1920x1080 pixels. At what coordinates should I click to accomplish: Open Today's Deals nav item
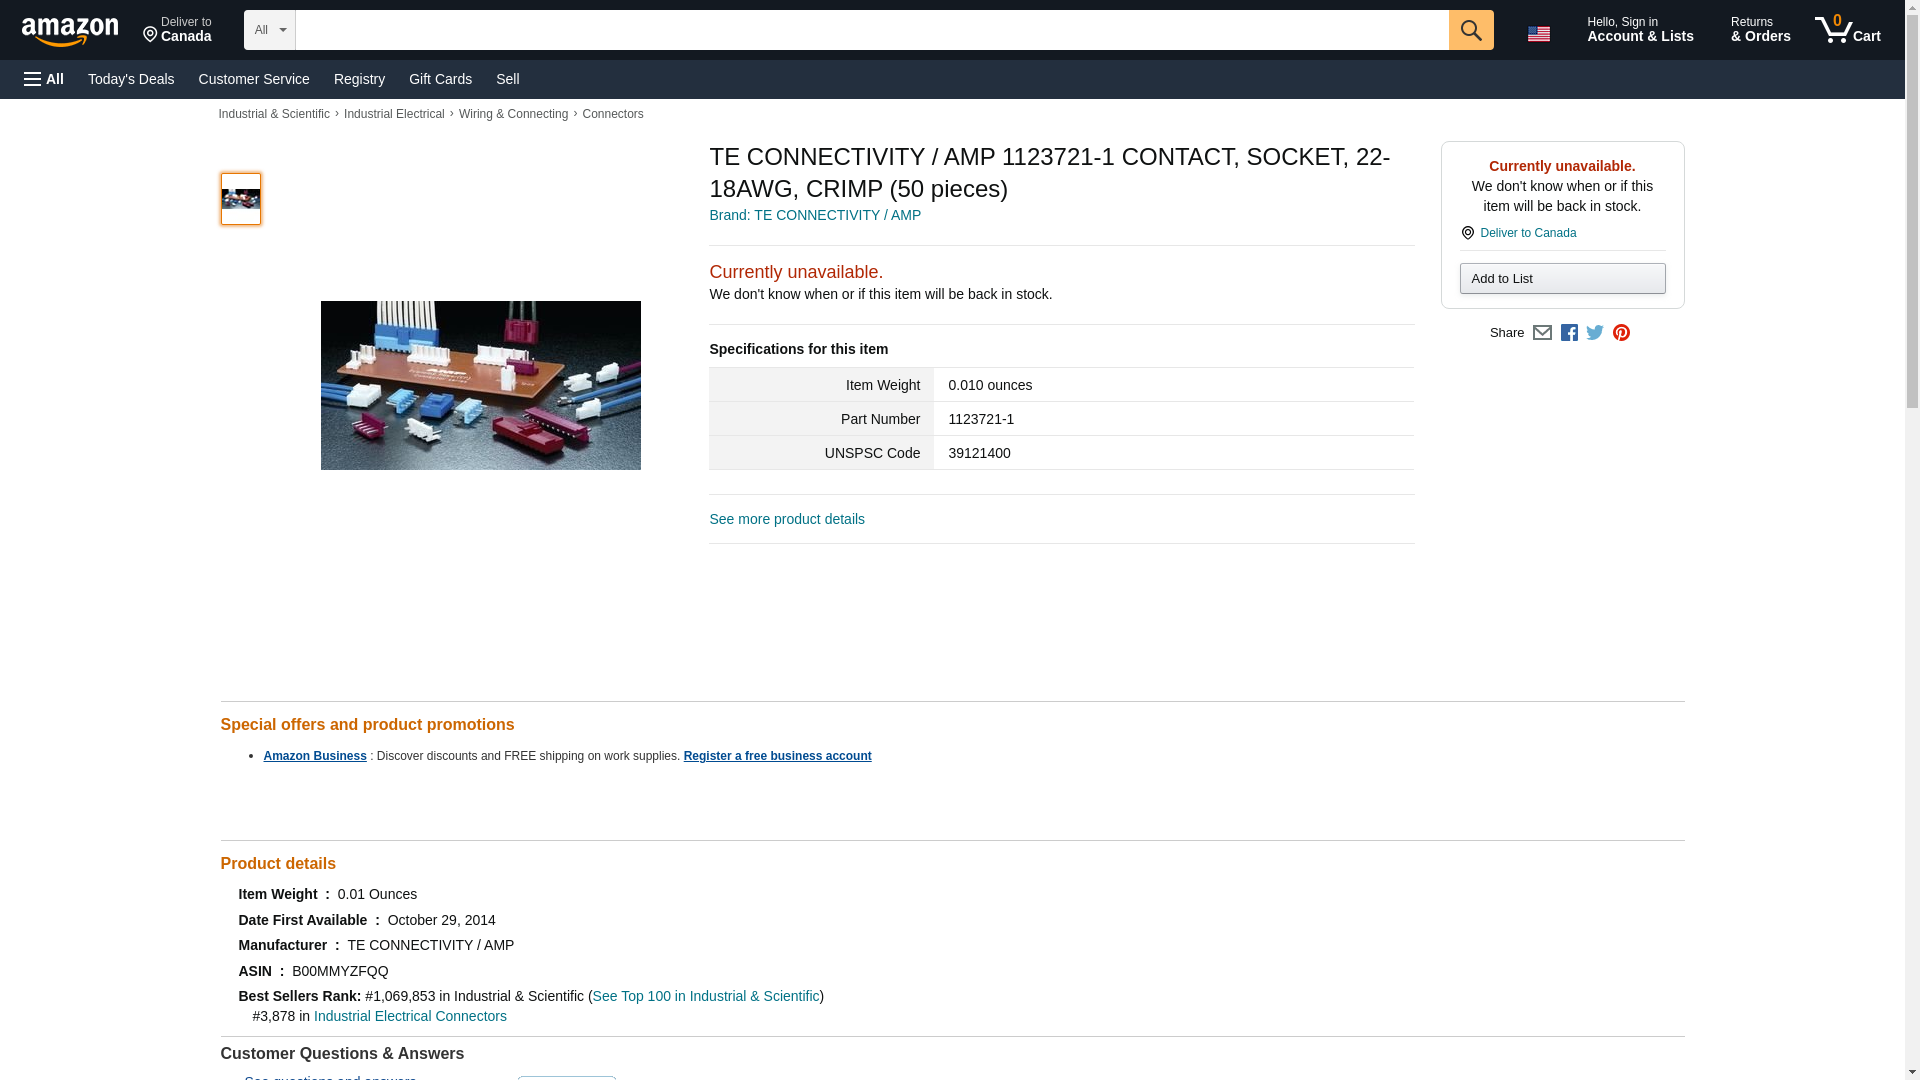131,79
